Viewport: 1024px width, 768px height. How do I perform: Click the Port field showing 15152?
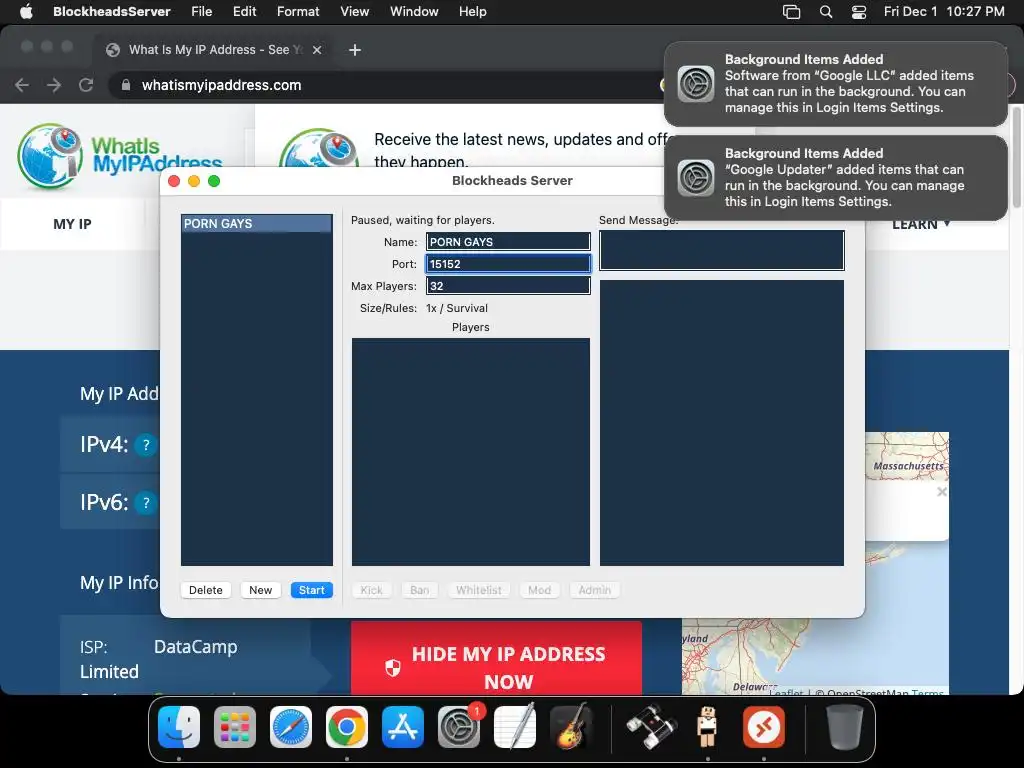[508, 264]
